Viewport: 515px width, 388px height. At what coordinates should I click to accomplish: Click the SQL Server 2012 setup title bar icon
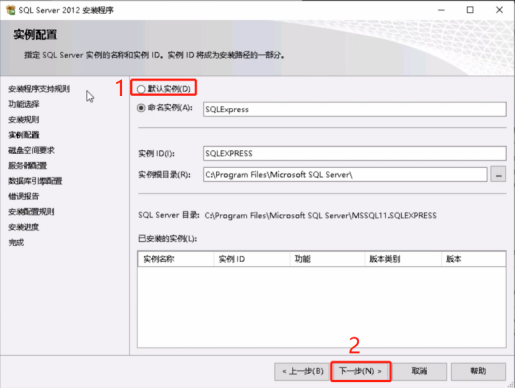pos(11,10)
